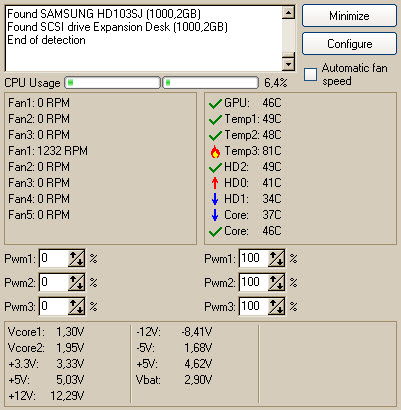Click the blue down arrow beside HD1
Screen dimensions: 401x410
(x=215, y=199)
